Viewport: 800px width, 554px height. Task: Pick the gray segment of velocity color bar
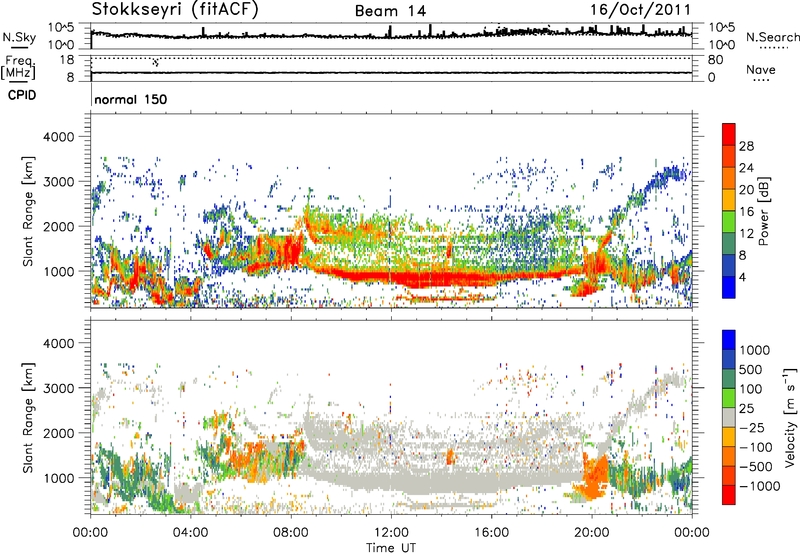click(729, 418)
